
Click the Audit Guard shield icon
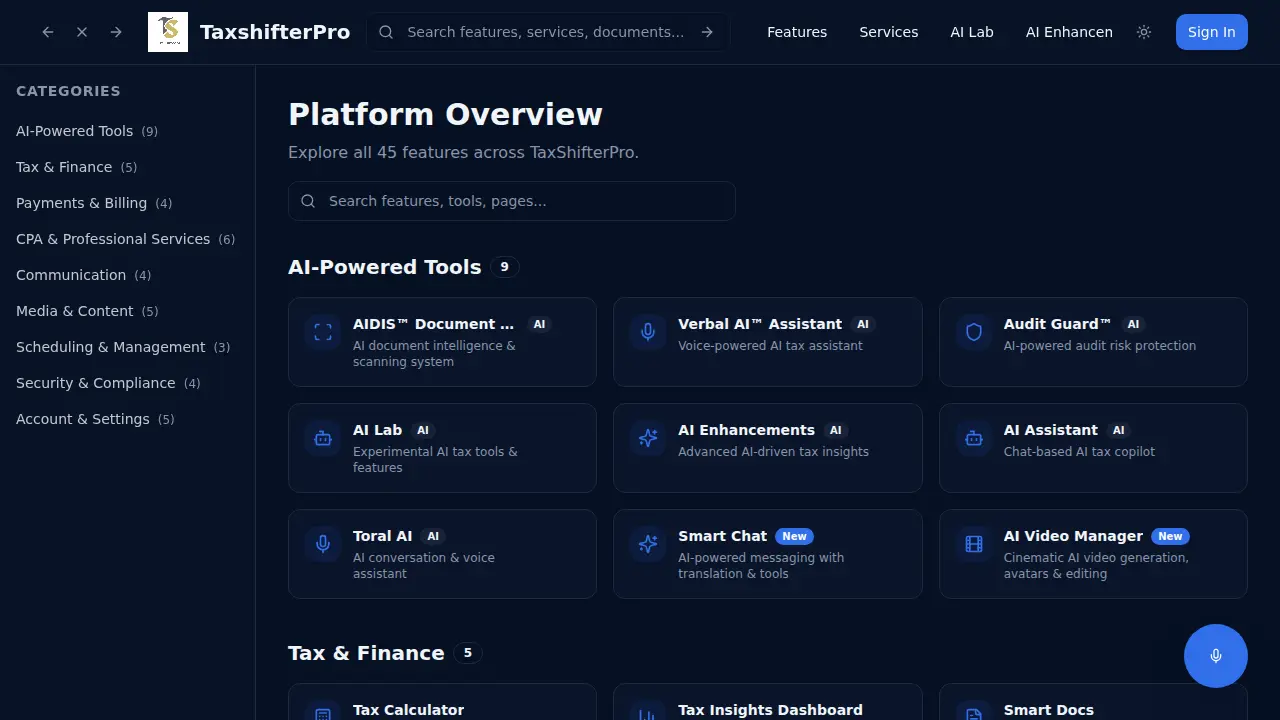tap(974, 332)
